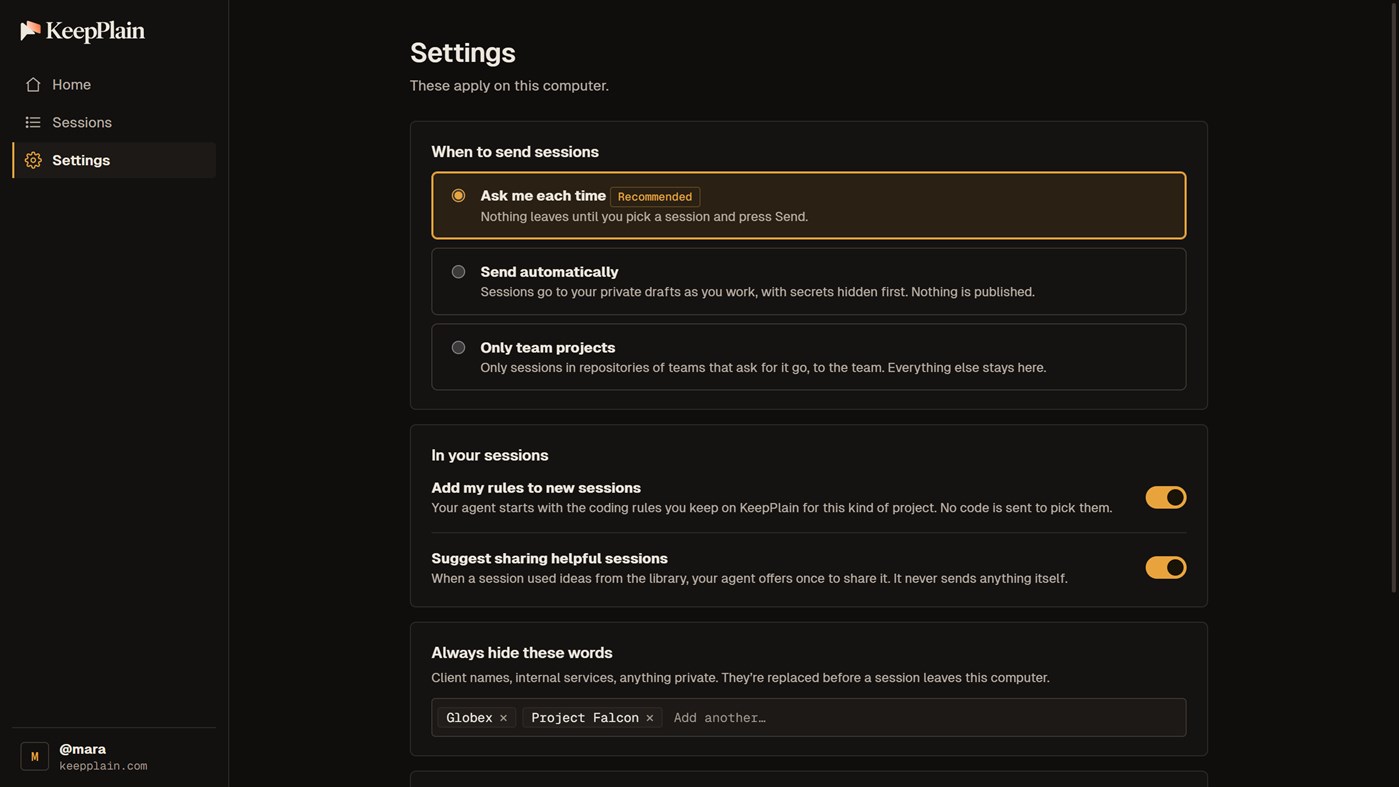The height and width of the screenshot is (787, 1399).
Task: Click the M avatar for @mara
Action: (x=35, y=757)
